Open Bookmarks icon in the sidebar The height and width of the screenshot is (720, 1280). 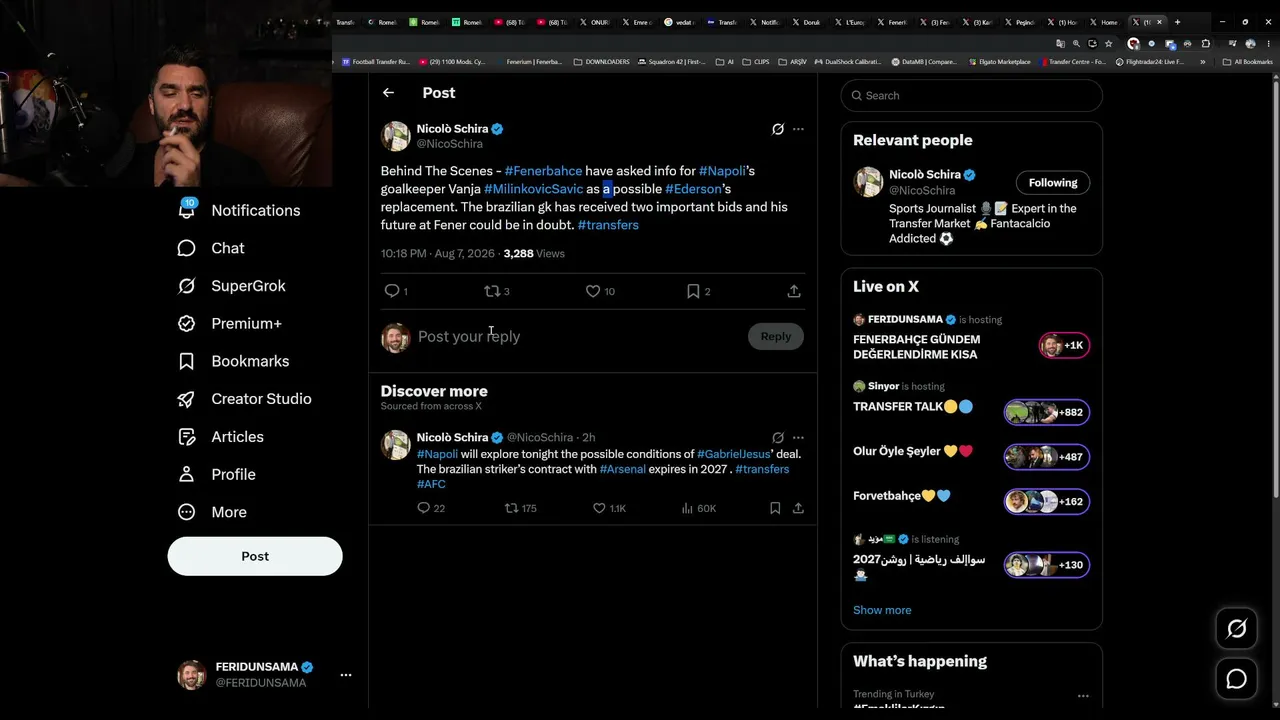(187, 361)
